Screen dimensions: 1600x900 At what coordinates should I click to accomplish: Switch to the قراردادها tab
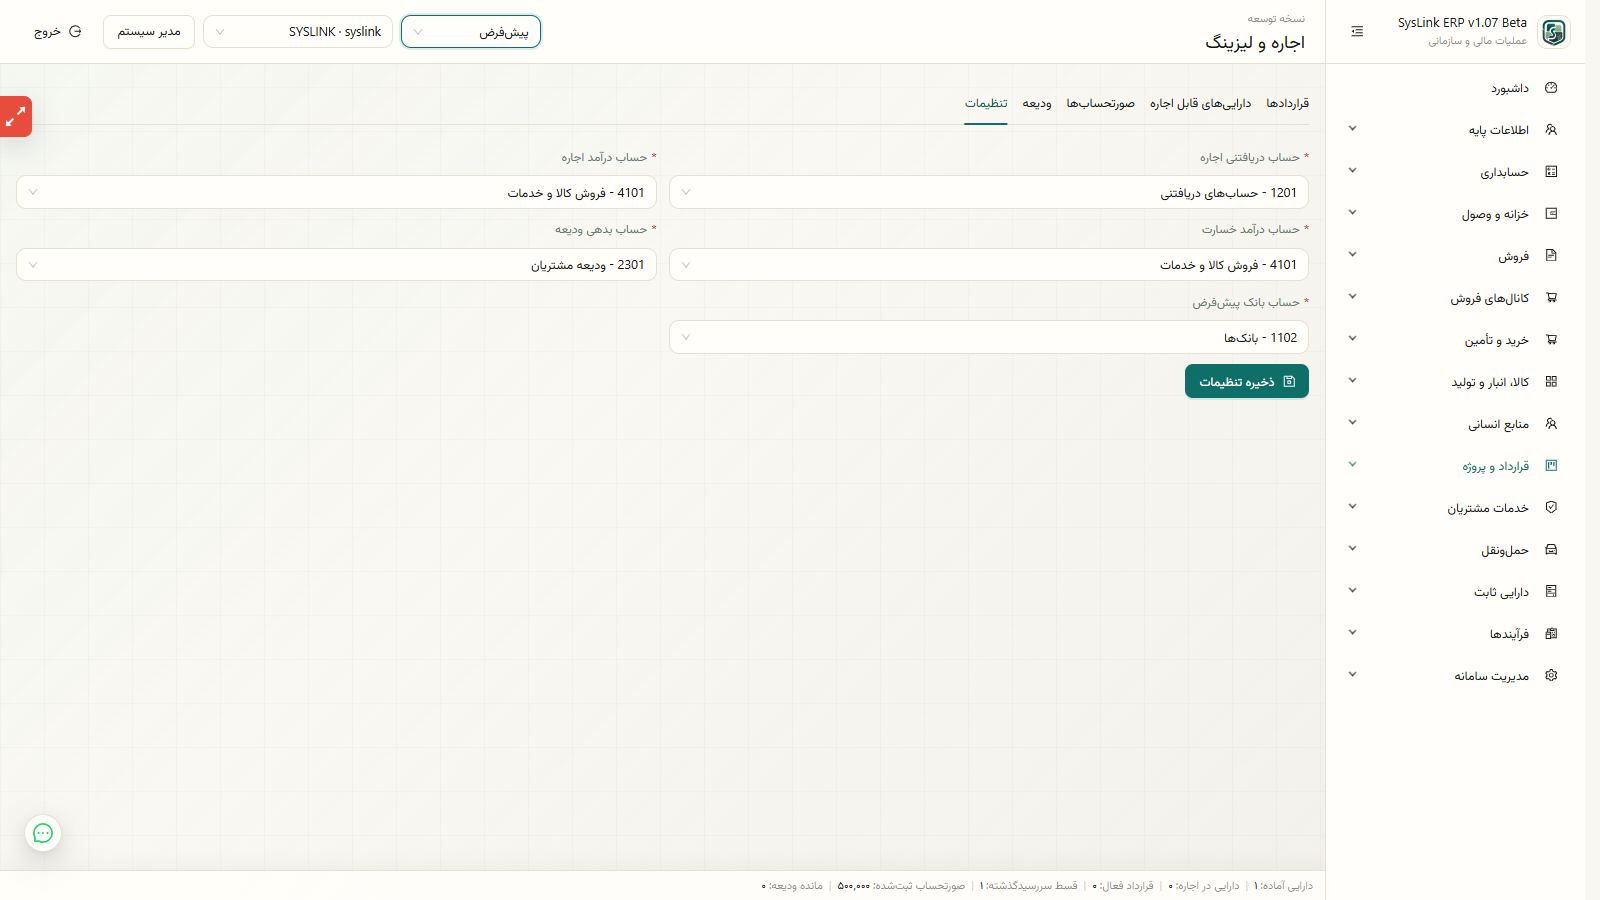click(x=1287, y=104)
